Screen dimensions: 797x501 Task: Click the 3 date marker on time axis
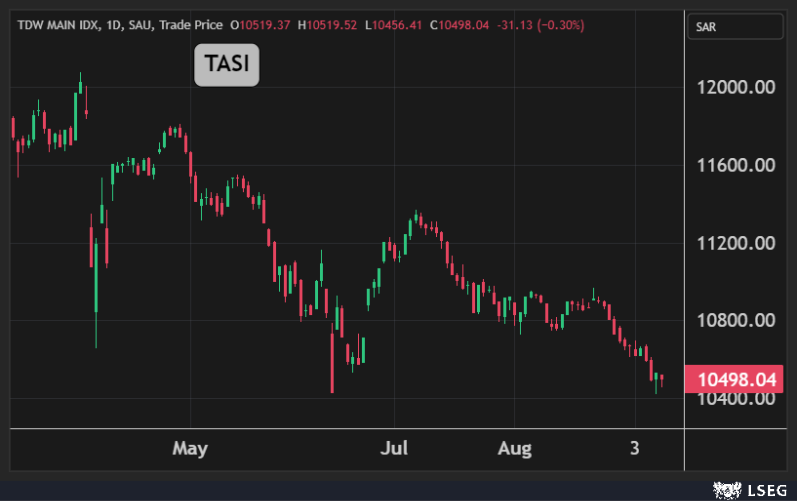[x=634, y=448]
